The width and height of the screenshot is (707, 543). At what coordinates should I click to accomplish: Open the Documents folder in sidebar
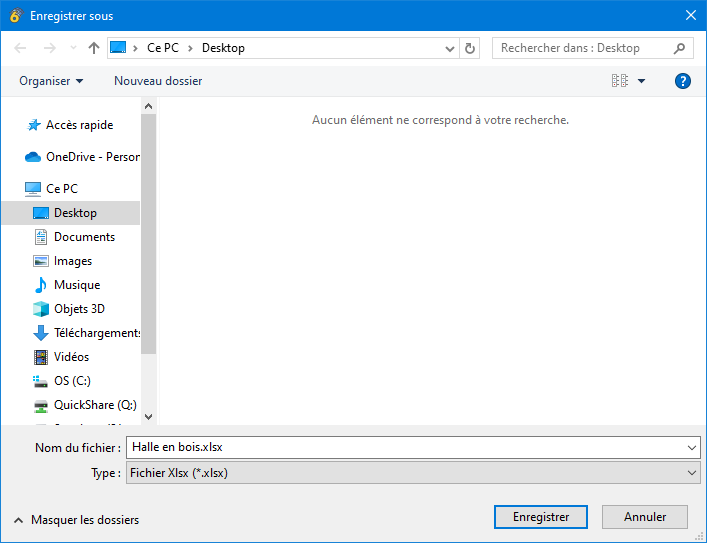[x=84, y=237]
